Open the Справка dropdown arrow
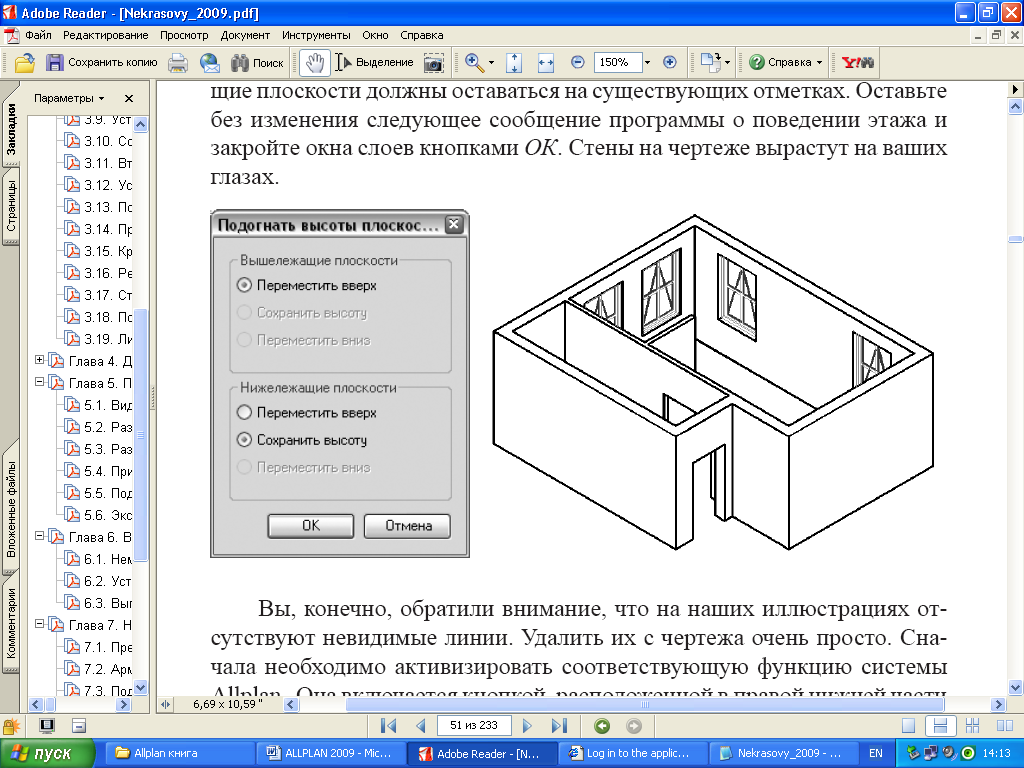The width and height of the screenshot is (1024, 768). [x=820, y=63]
